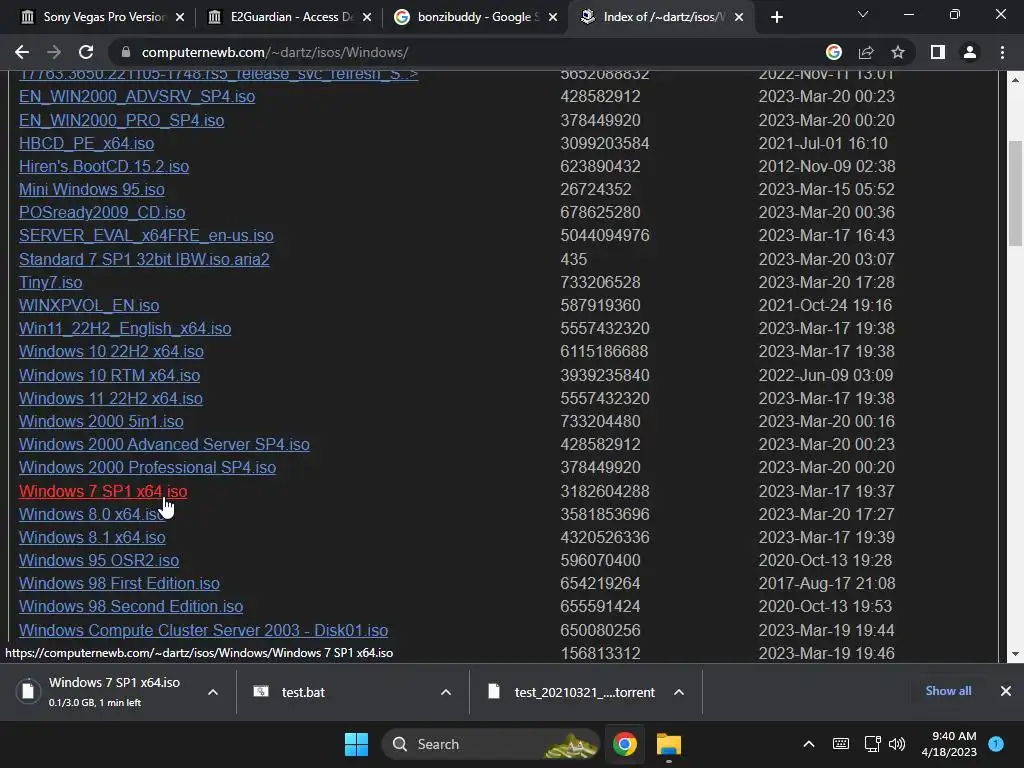1024x768 pixels.
Task: Click the address bar URL field
Action: pyautogui.click(x=470, y=52)
